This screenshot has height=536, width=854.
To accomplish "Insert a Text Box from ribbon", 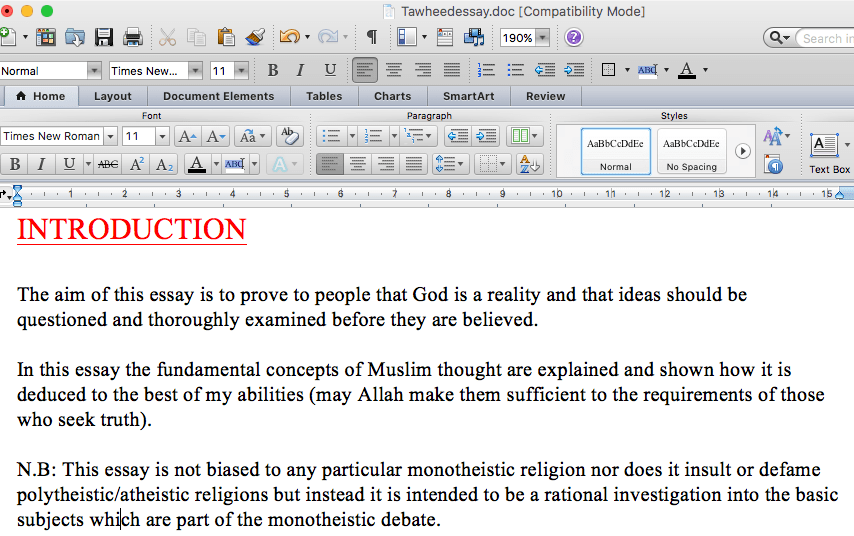I will click(828, 151).
